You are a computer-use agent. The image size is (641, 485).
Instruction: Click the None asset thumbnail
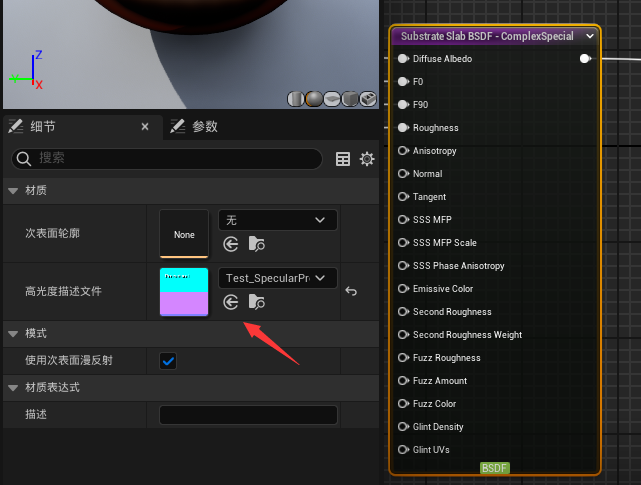pyautogui.click(x=184, y=234)
